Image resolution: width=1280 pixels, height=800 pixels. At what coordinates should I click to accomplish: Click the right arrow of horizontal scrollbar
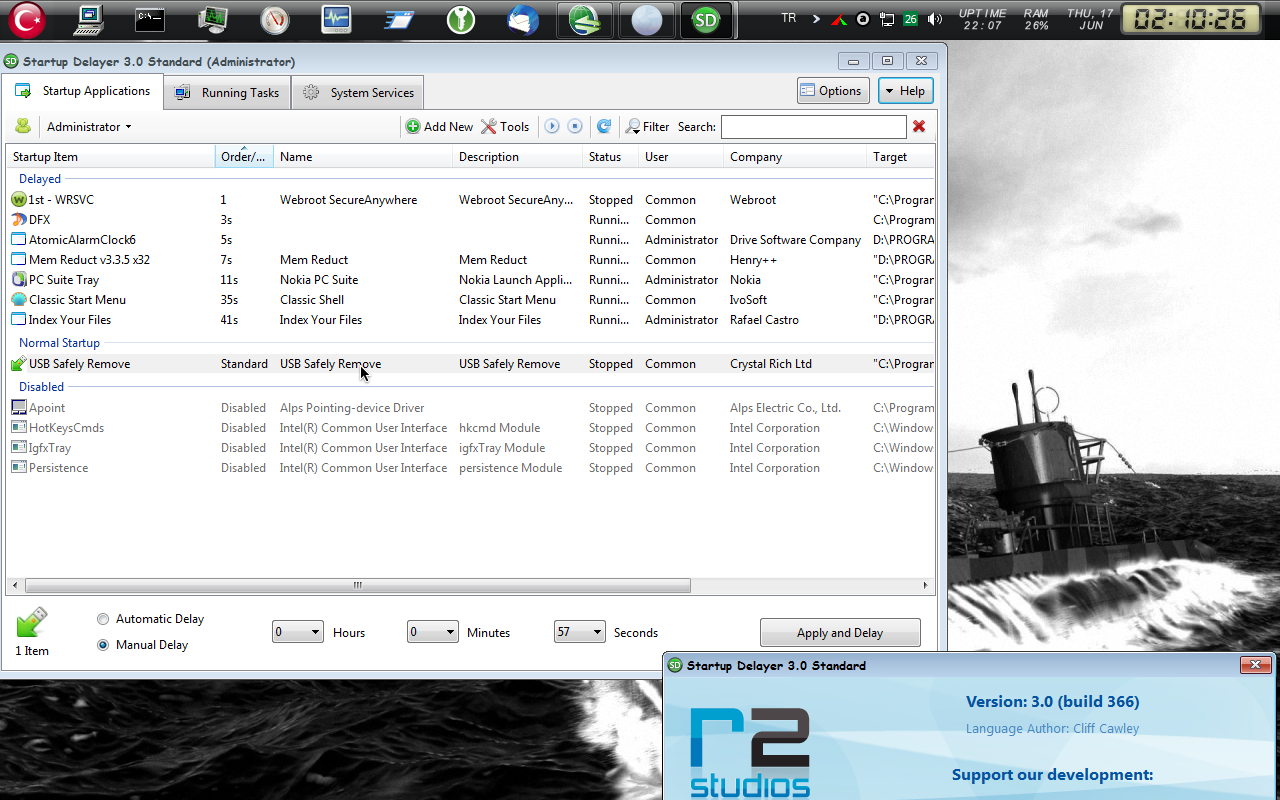[927, 586]
